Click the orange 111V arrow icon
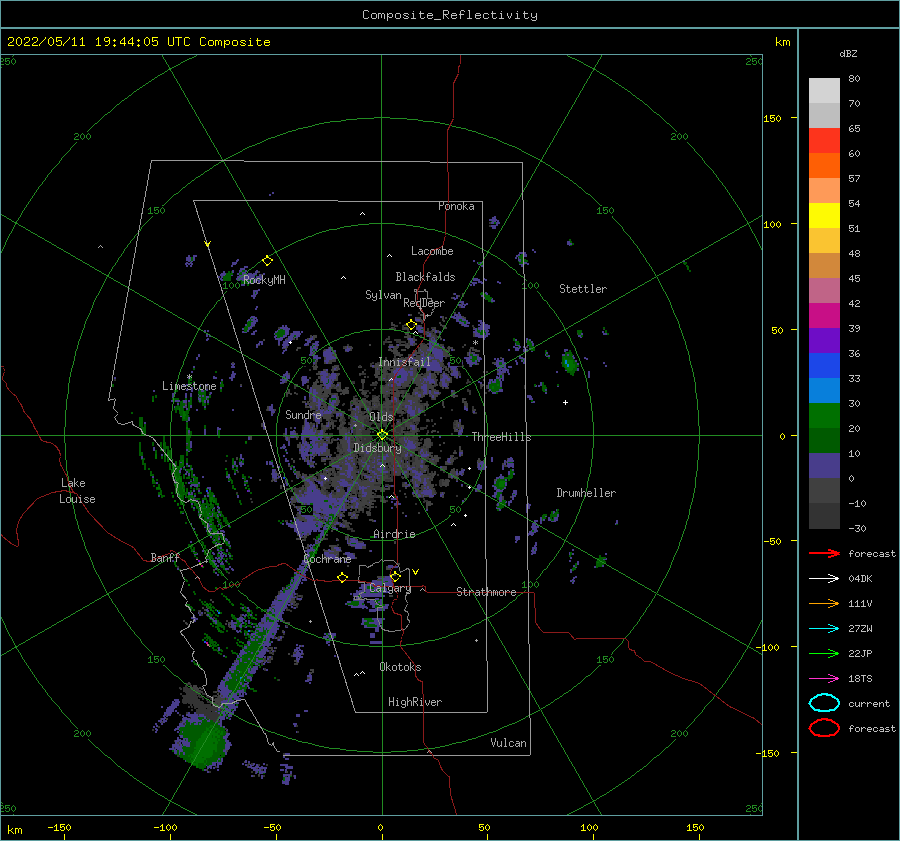Image resolution: width=900 pixels, height=841 pixels. [824, 603]
